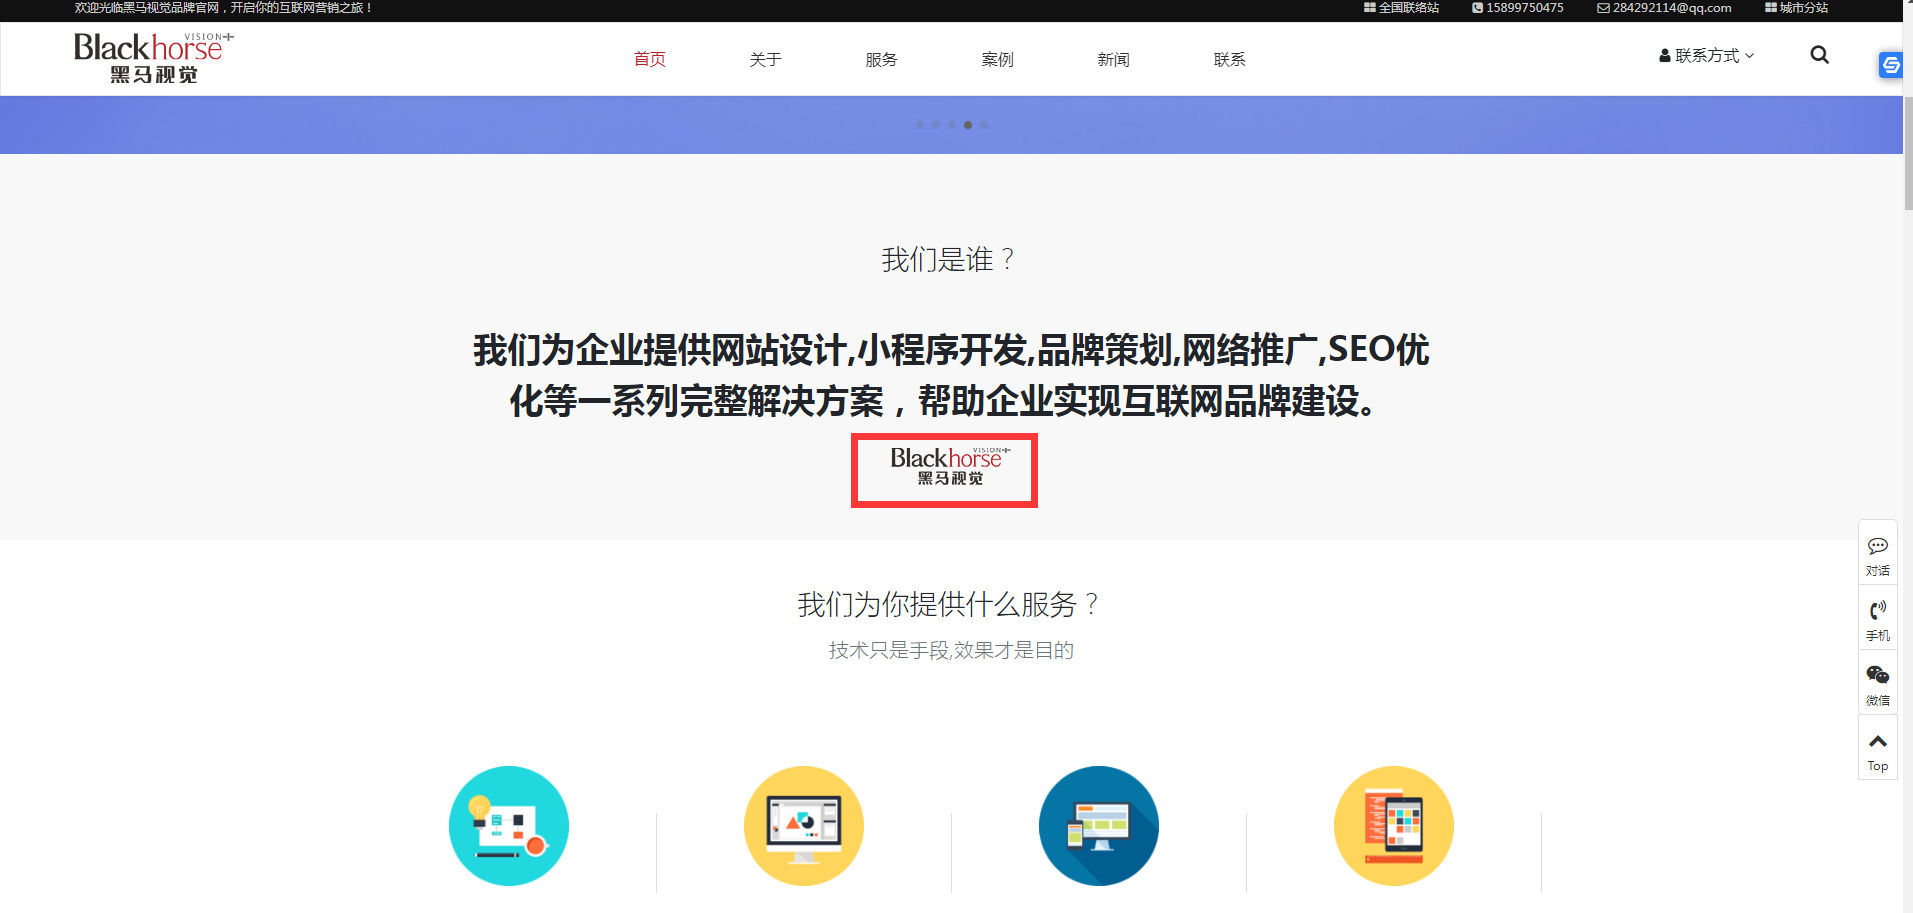Click the blue floating widget icon at right edge
1913x913 pixels.
click(1890, 66)
